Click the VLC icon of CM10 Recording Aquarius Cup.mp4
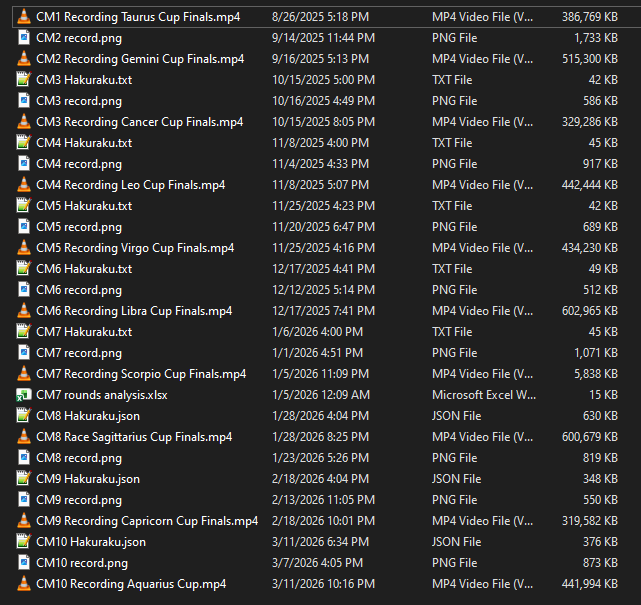Screen dimensions: 641x605 click(x=24, y=584)
